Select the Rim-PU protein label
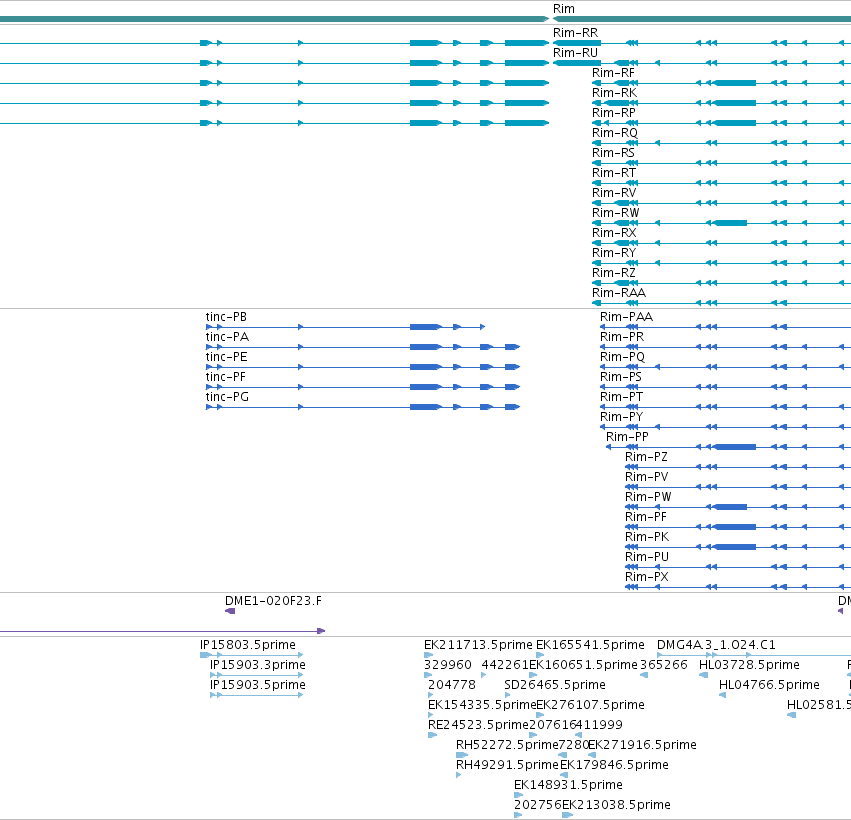 point(647,557)
